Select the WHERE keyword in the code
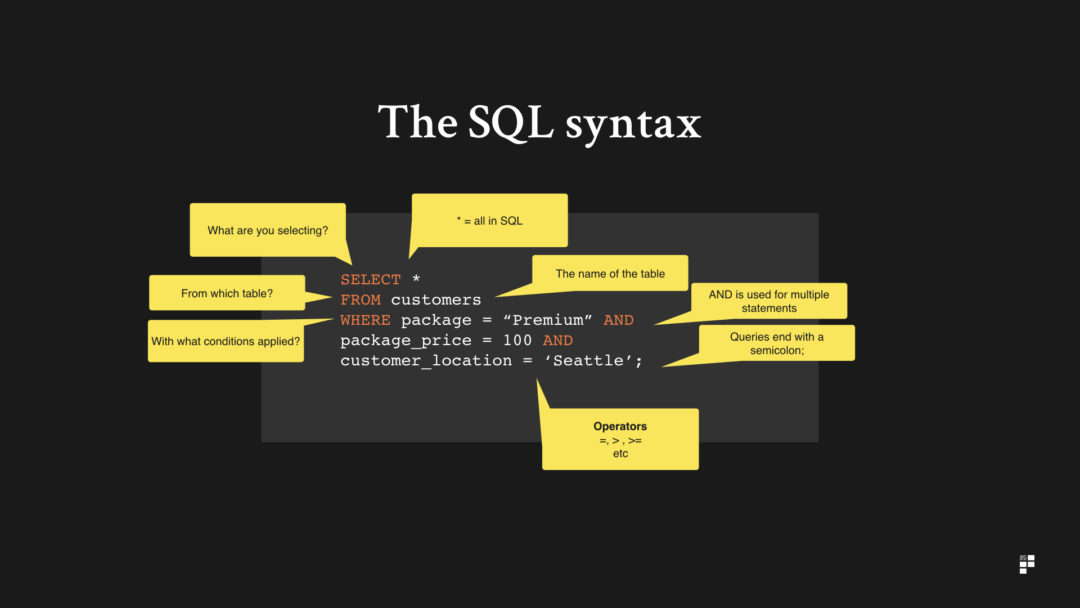 tap(365, 319)
